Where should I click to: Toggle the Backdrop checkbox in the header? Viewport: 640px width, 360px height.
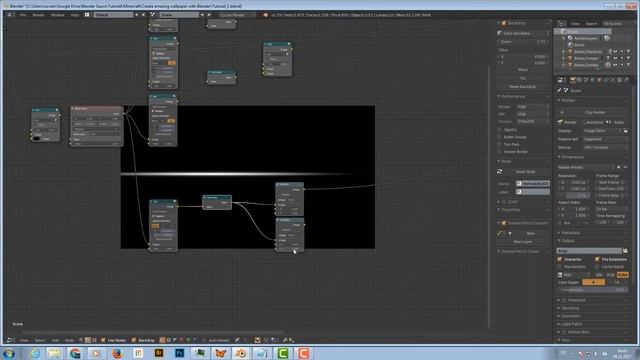point(134,340)
